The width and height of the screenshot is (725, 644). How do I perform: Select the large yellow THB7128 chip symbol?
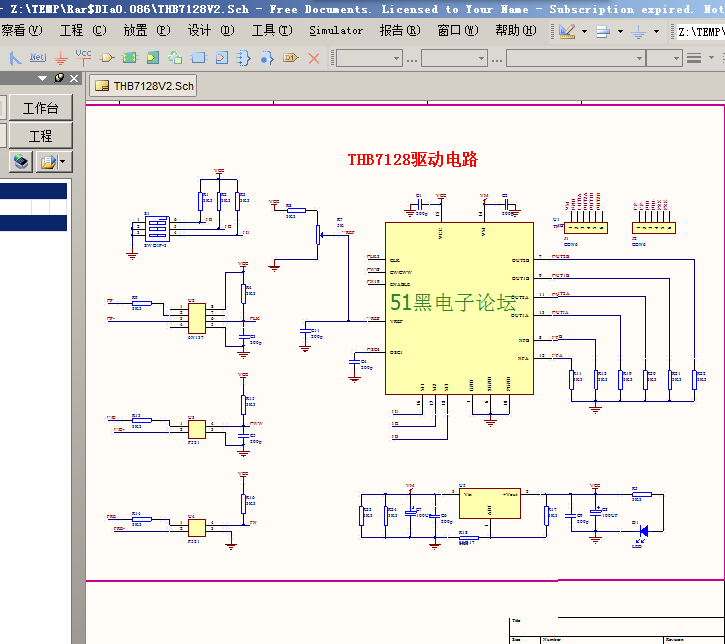[x=460, y=308]
